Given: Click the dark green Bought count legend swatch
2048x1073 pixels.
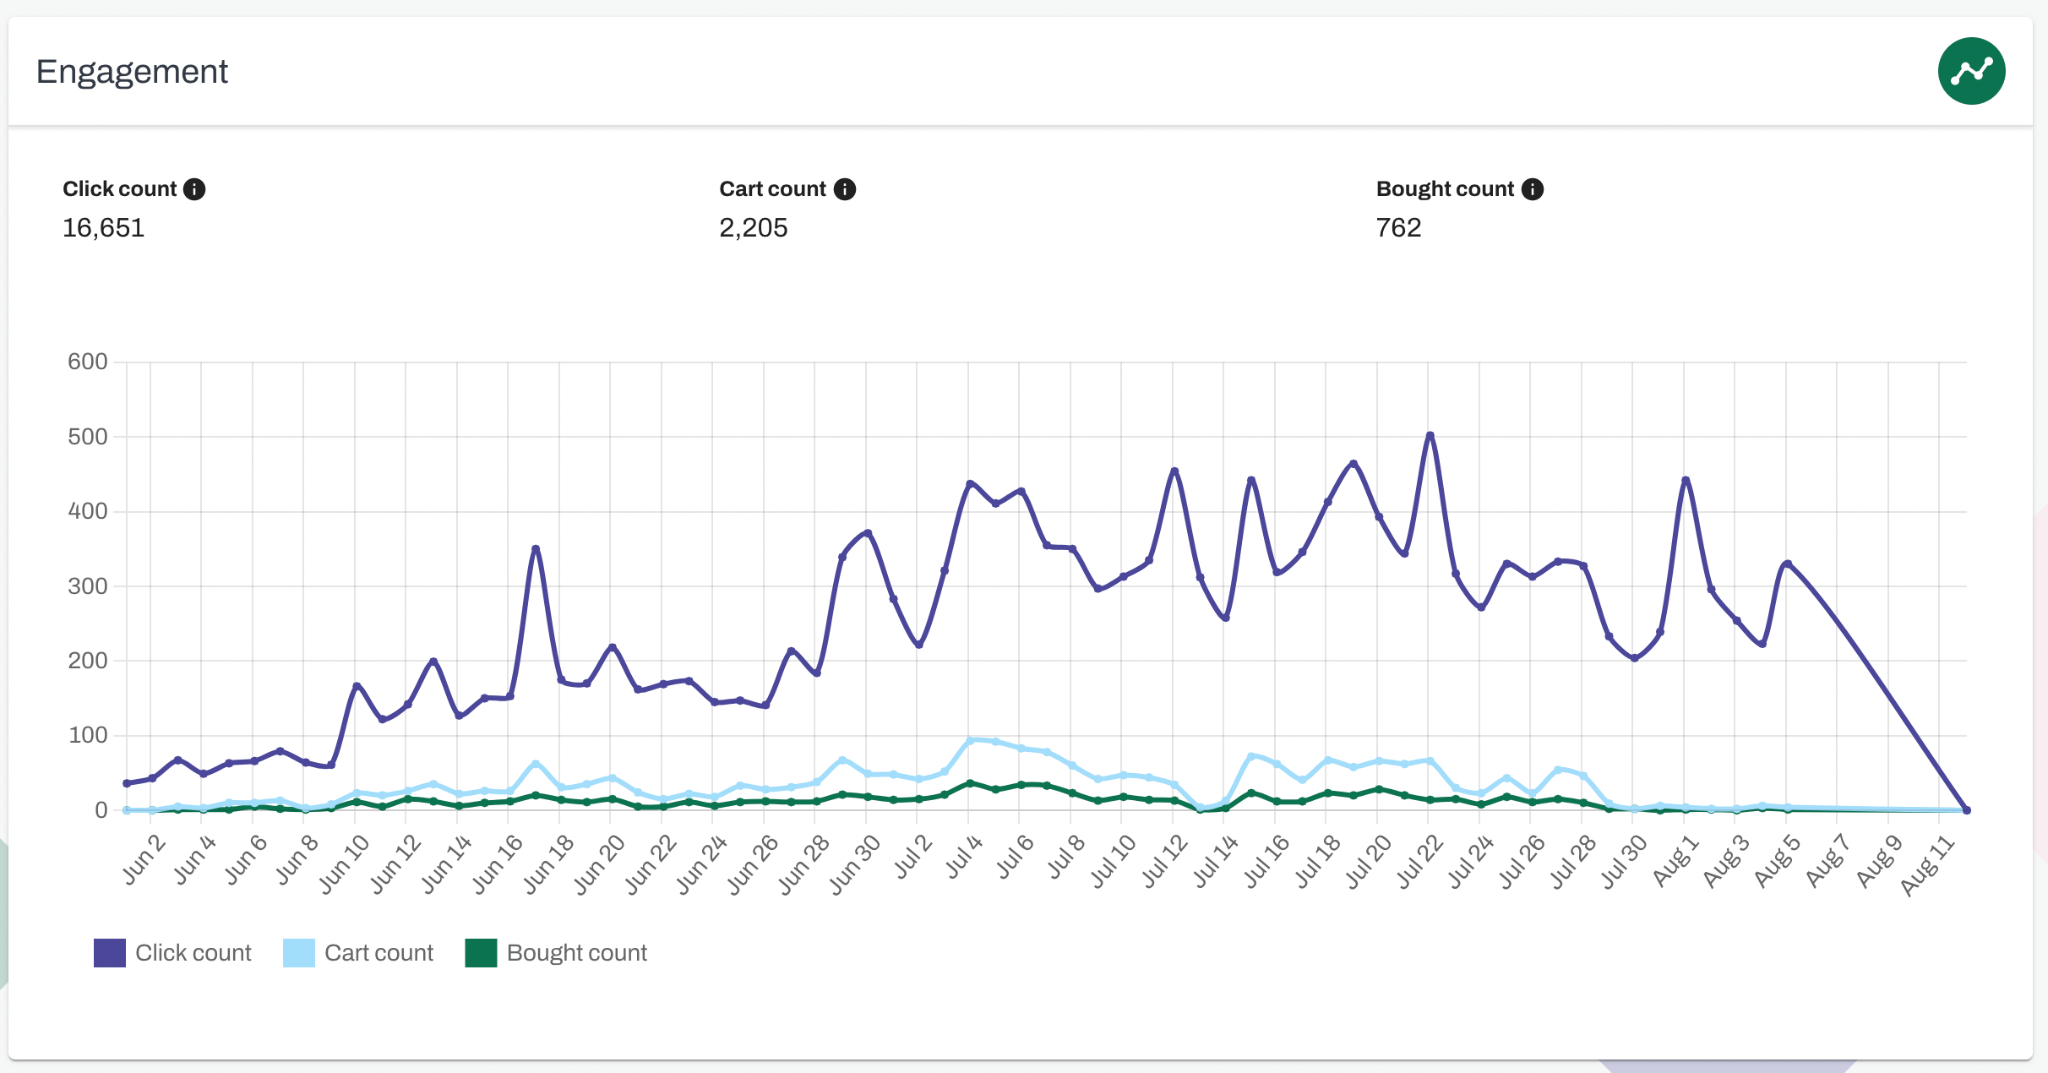Looking at the screenshot, I should (481, 953).
